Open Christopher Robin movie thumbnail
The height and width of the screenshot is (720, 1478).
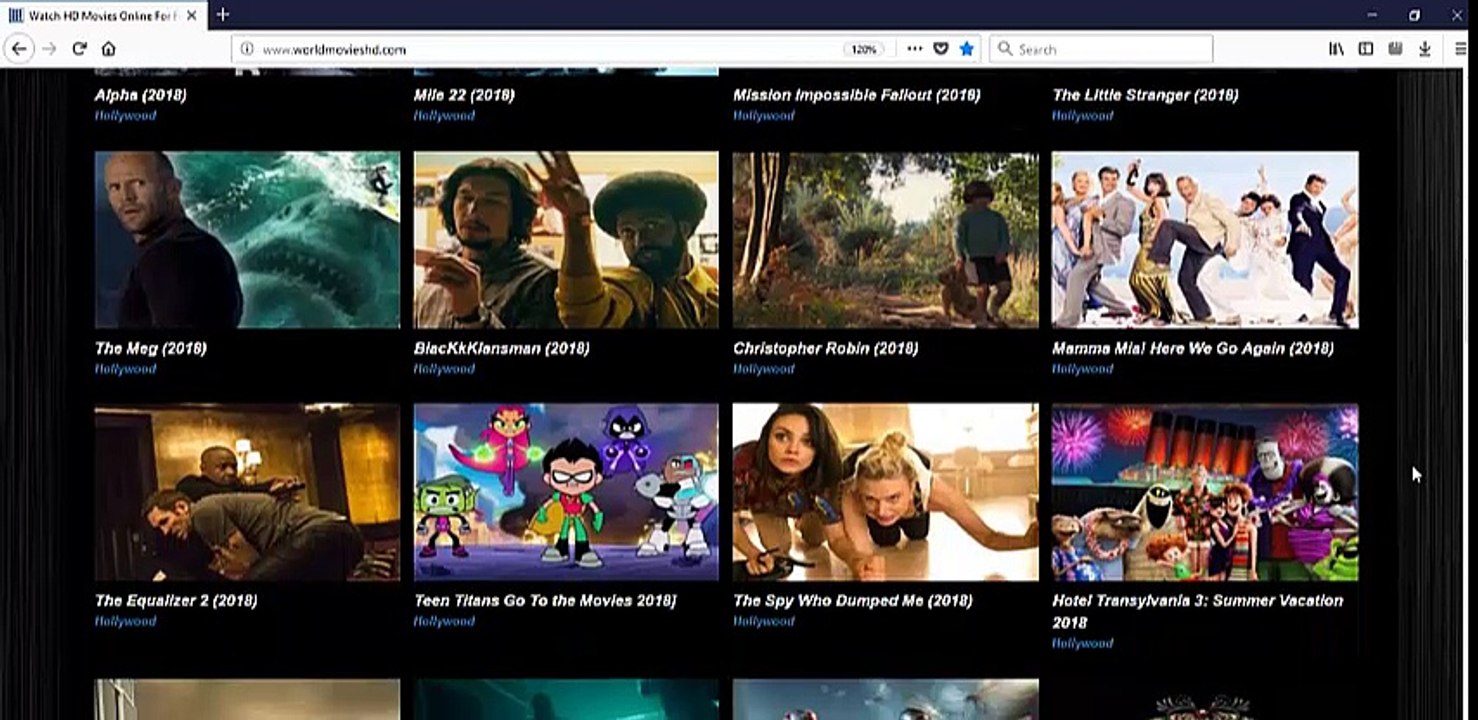886,240
